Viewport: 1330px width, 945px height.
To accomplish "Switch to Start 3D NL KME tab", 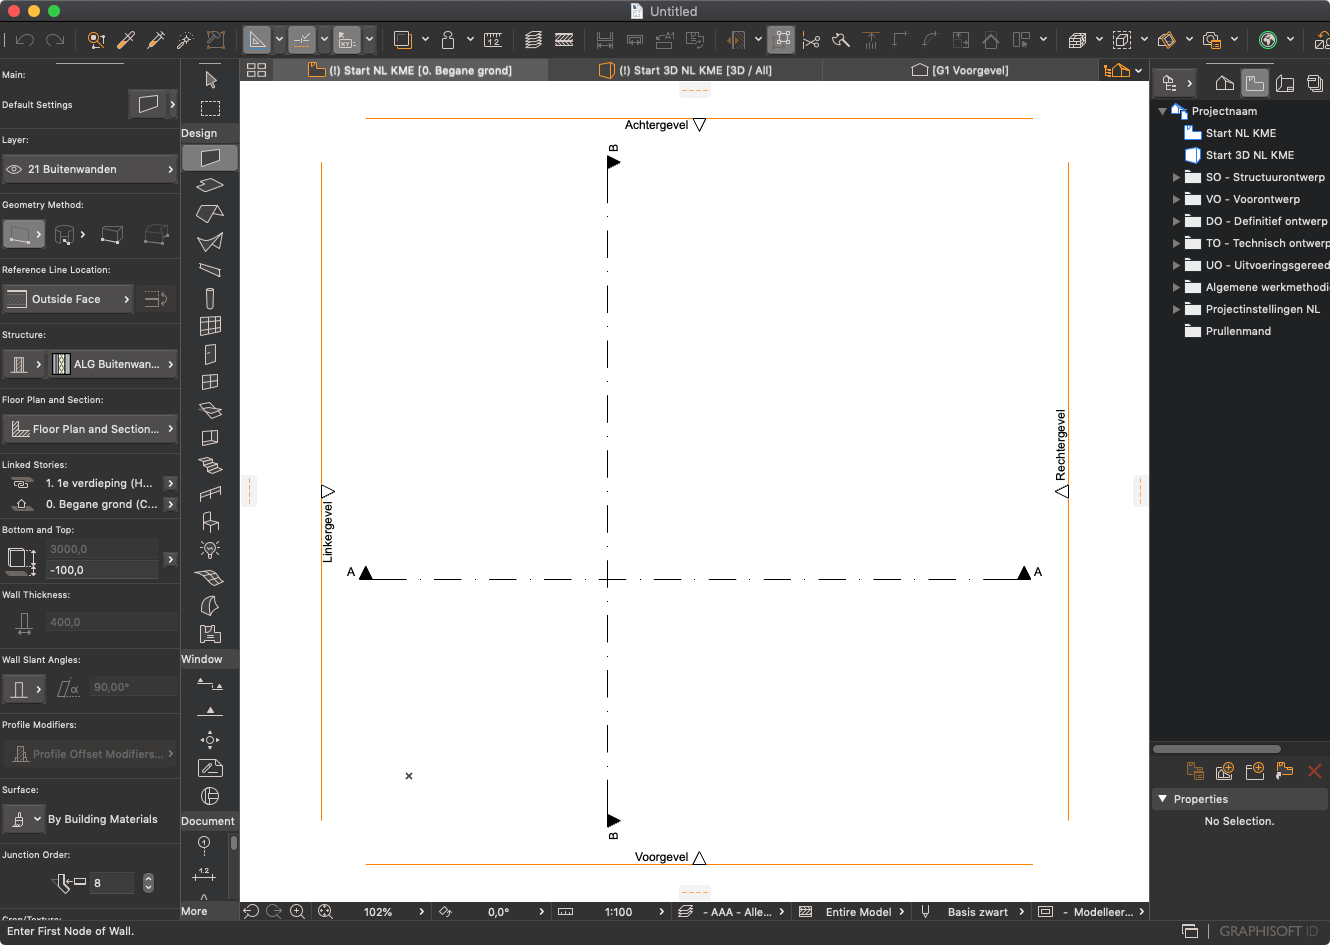I will 686,70.
